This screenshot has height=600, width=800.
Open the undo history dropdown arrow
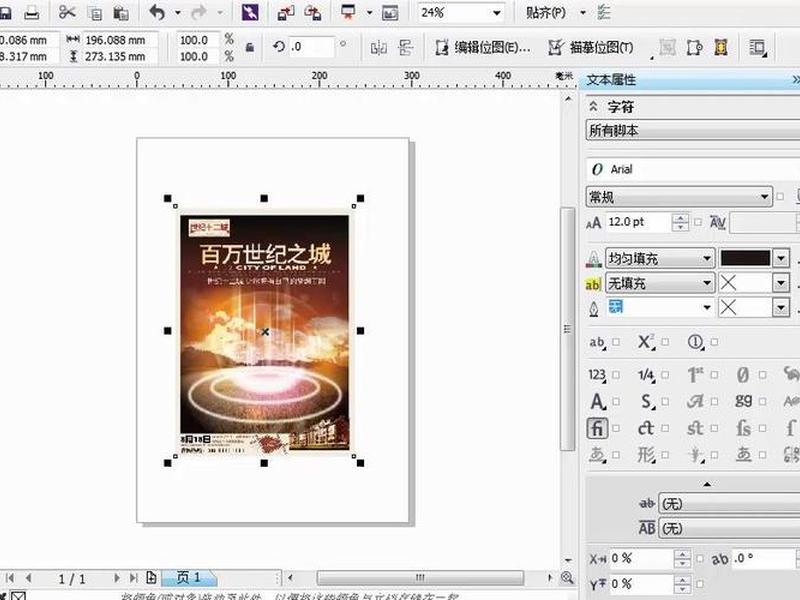pyautogui.click(x=178, y=12)
